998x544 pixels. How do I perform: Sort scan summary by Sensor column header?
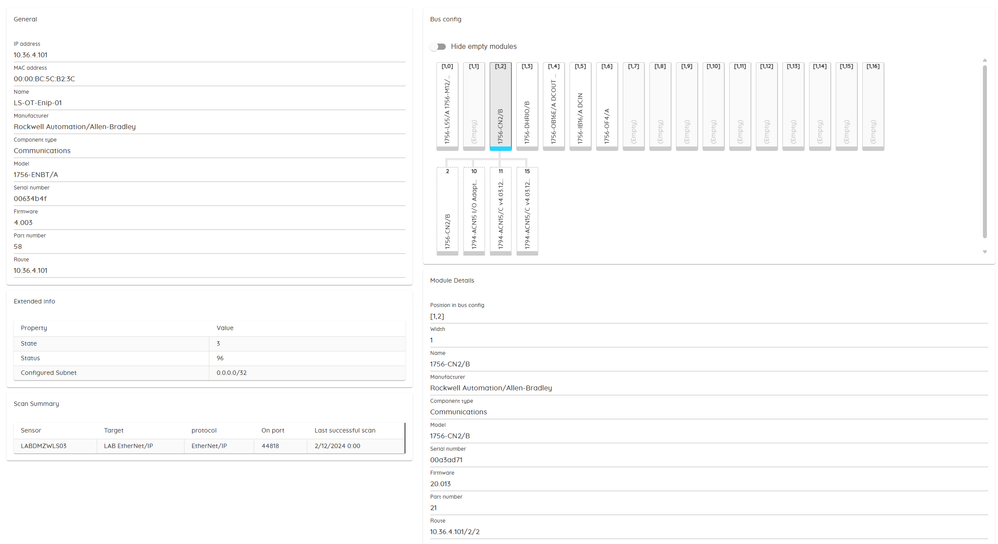[31, 430]
